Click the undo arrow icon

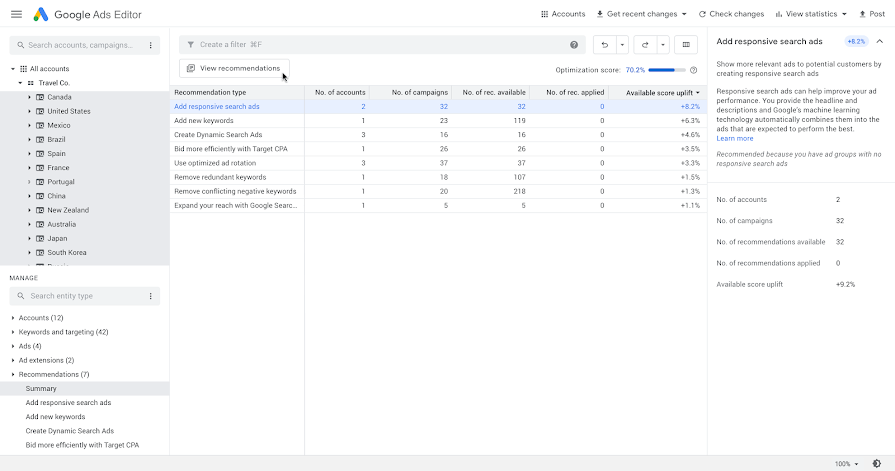[604, 45]
